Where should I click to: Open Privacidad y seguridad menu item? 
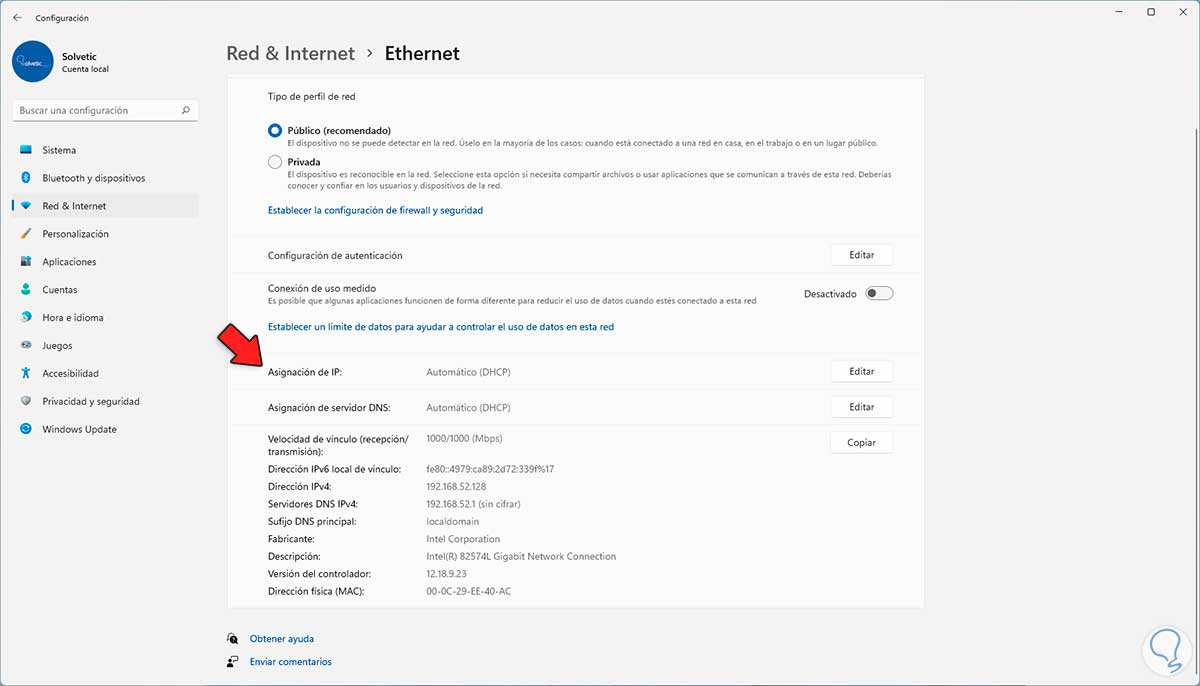pos(90,402)
